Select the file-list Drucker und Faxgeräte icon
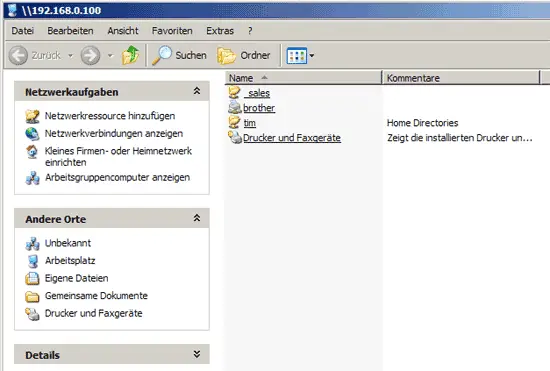 tap(234, 137)
